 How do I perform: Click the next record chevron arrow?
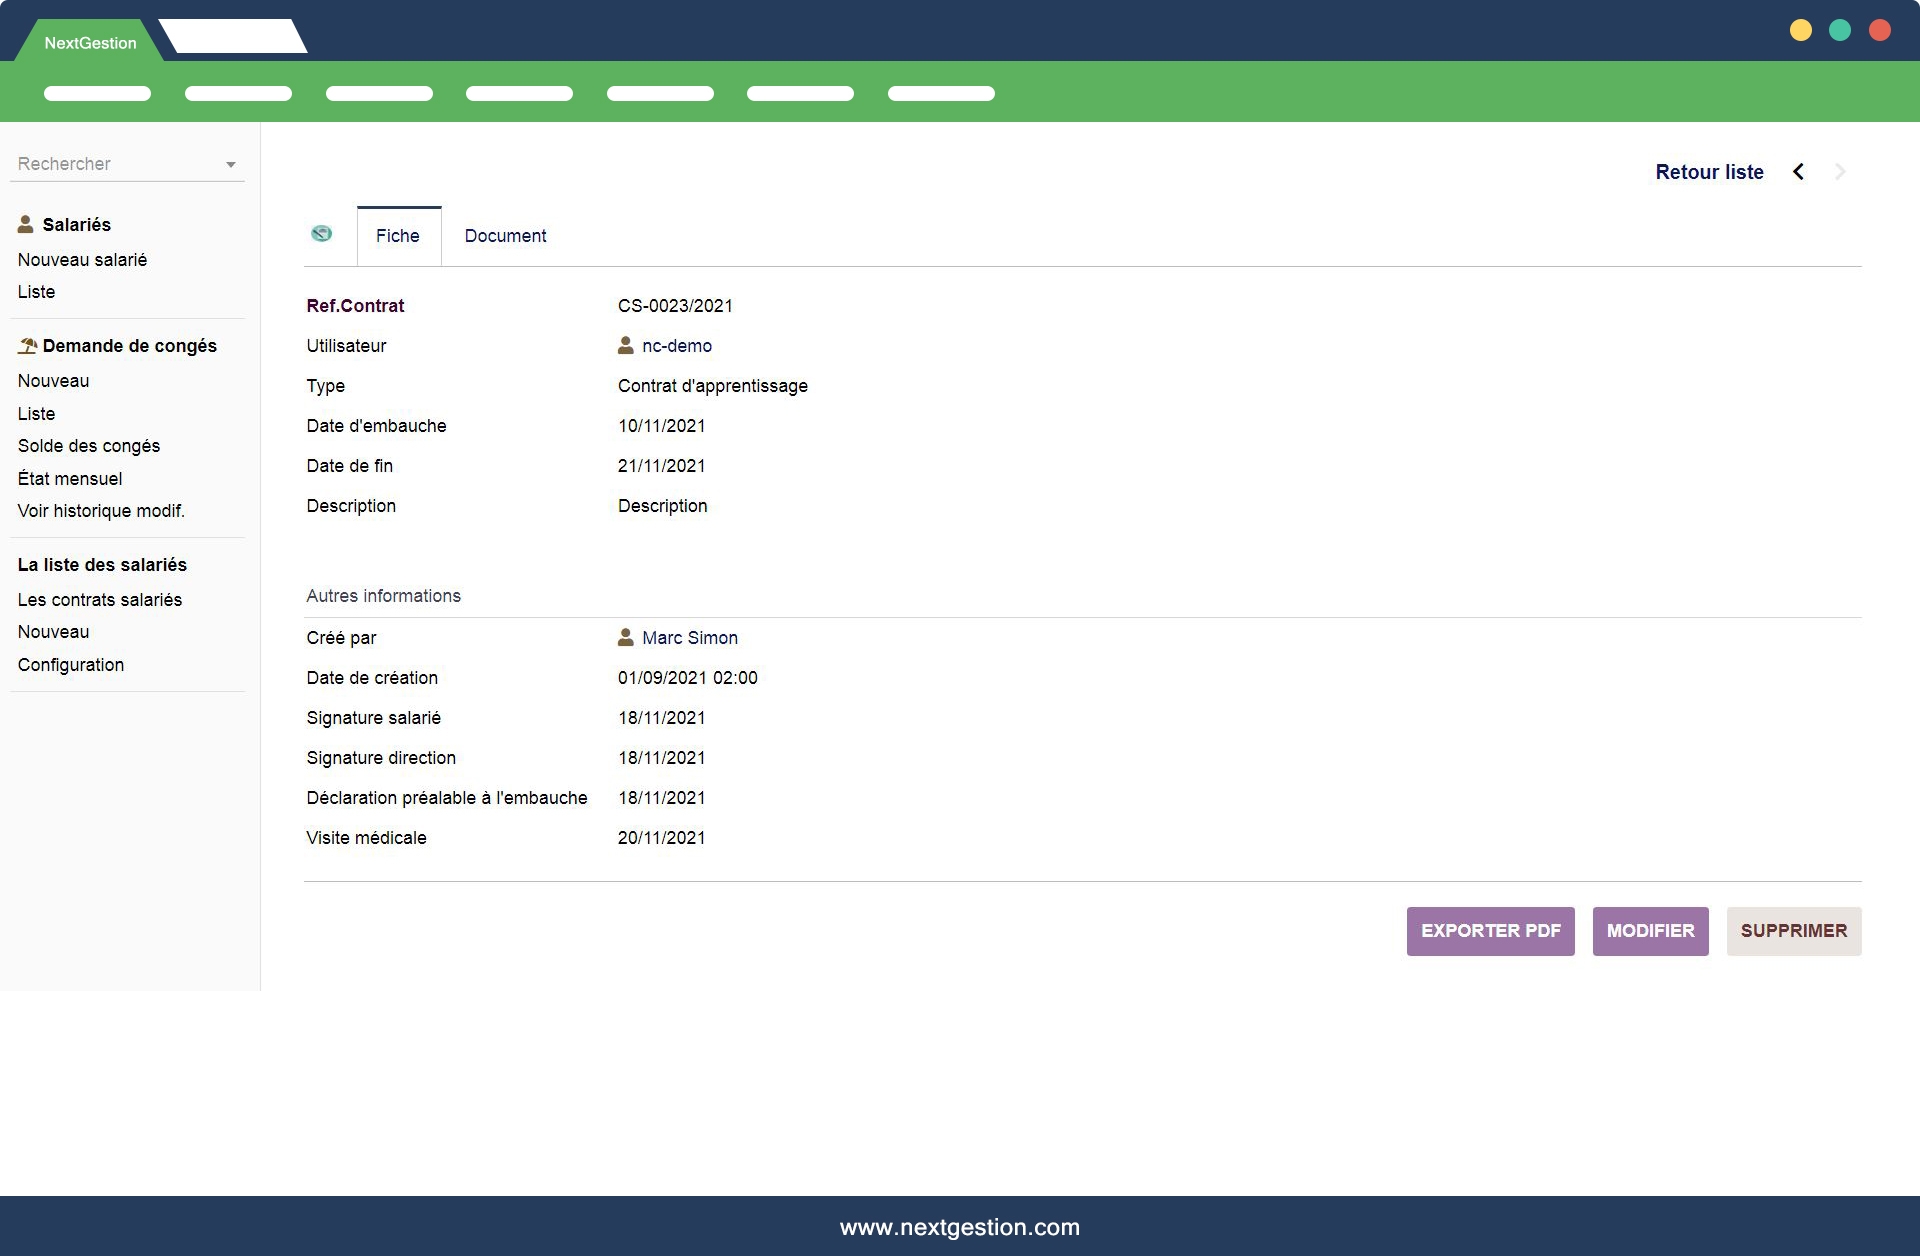(x=1840, y=172)
